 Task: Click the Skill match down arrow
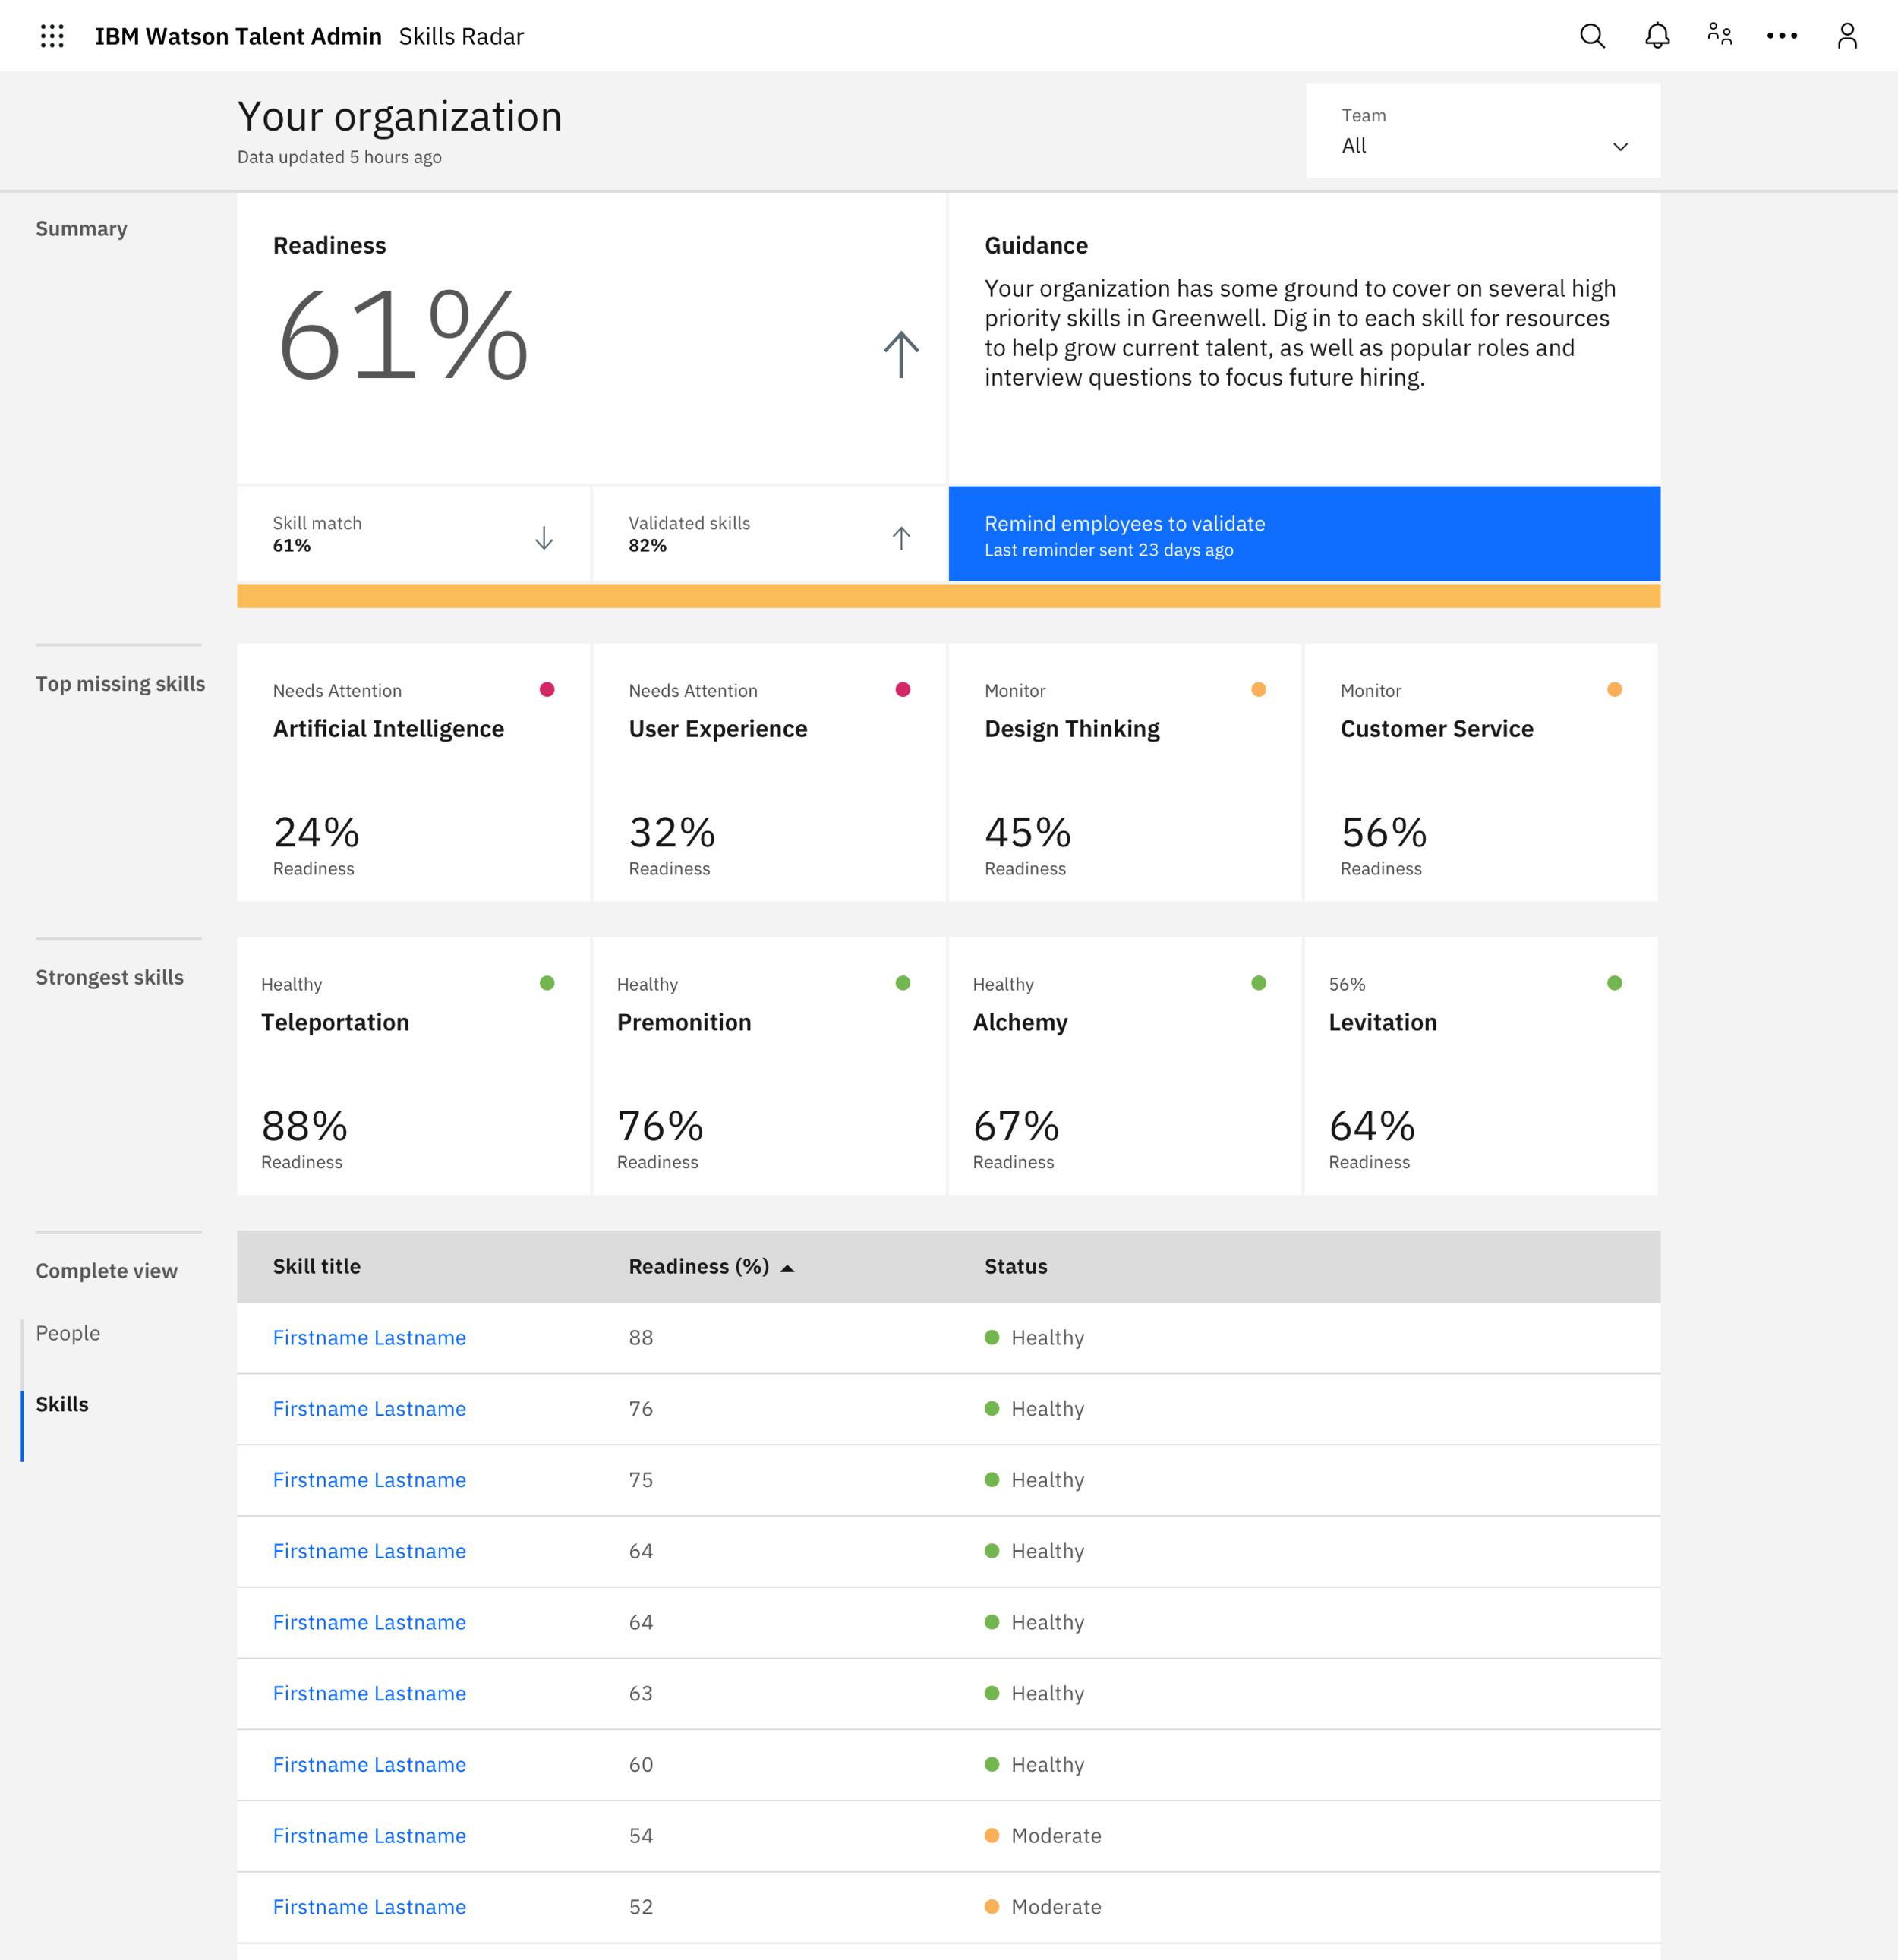coord(544,538)
